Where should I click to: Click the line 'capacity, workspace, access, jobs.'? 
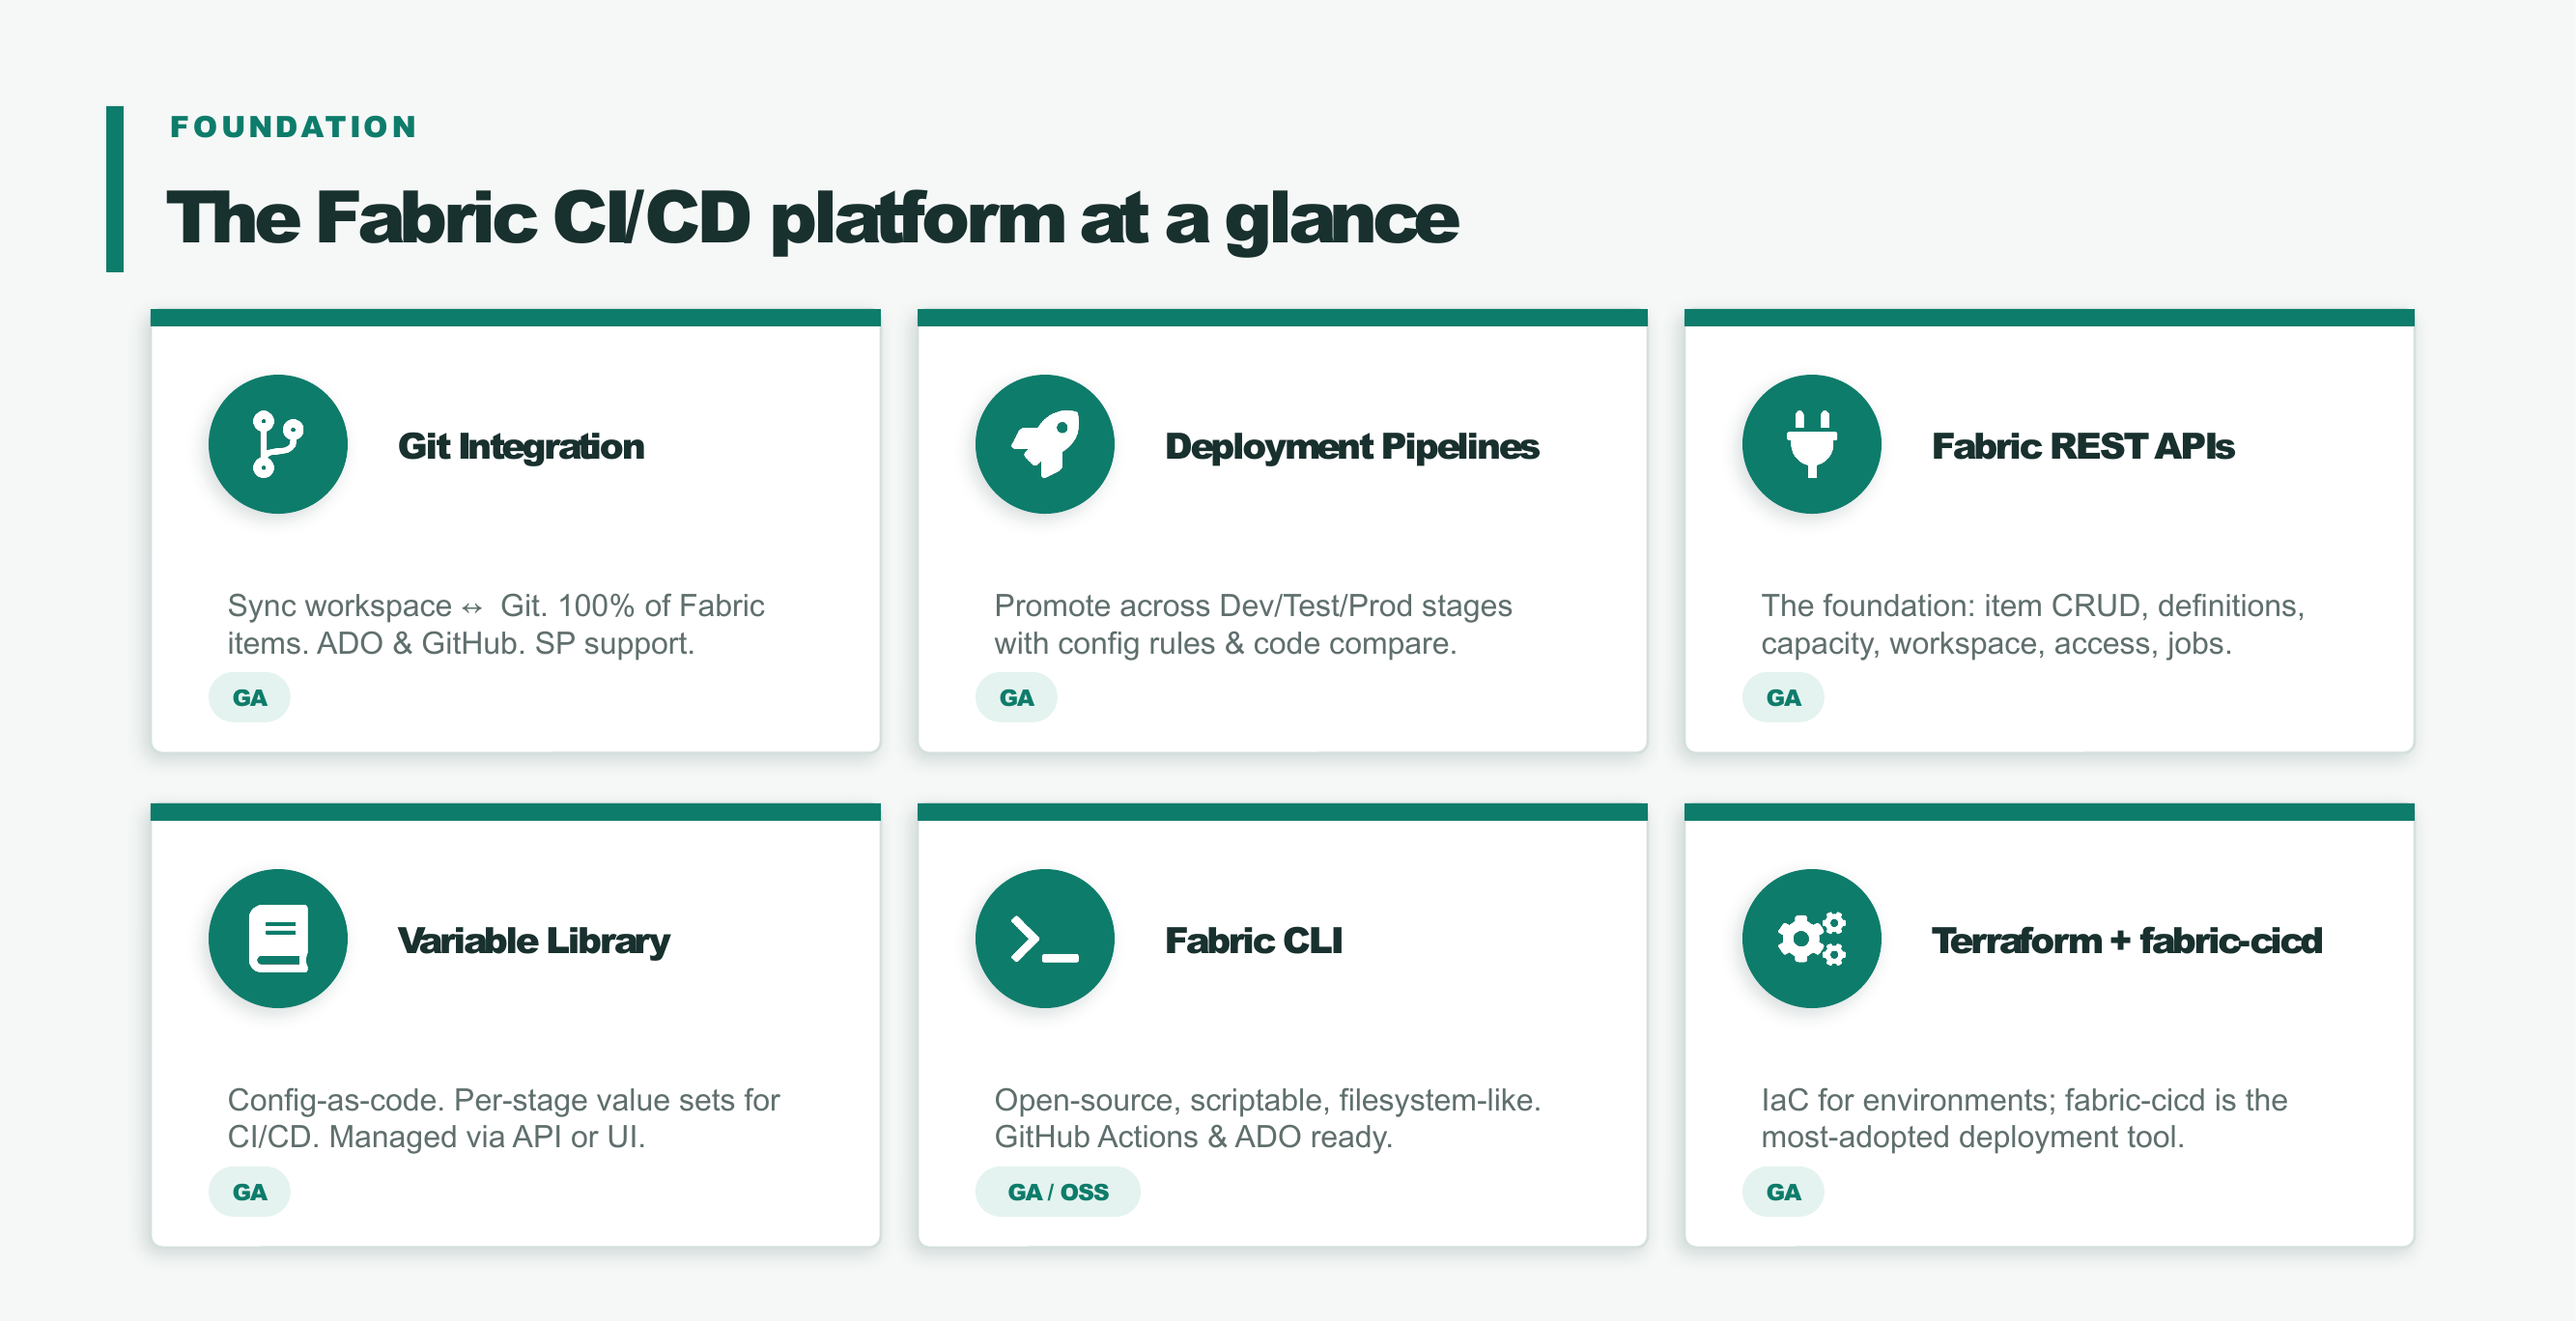point(1996,643)
